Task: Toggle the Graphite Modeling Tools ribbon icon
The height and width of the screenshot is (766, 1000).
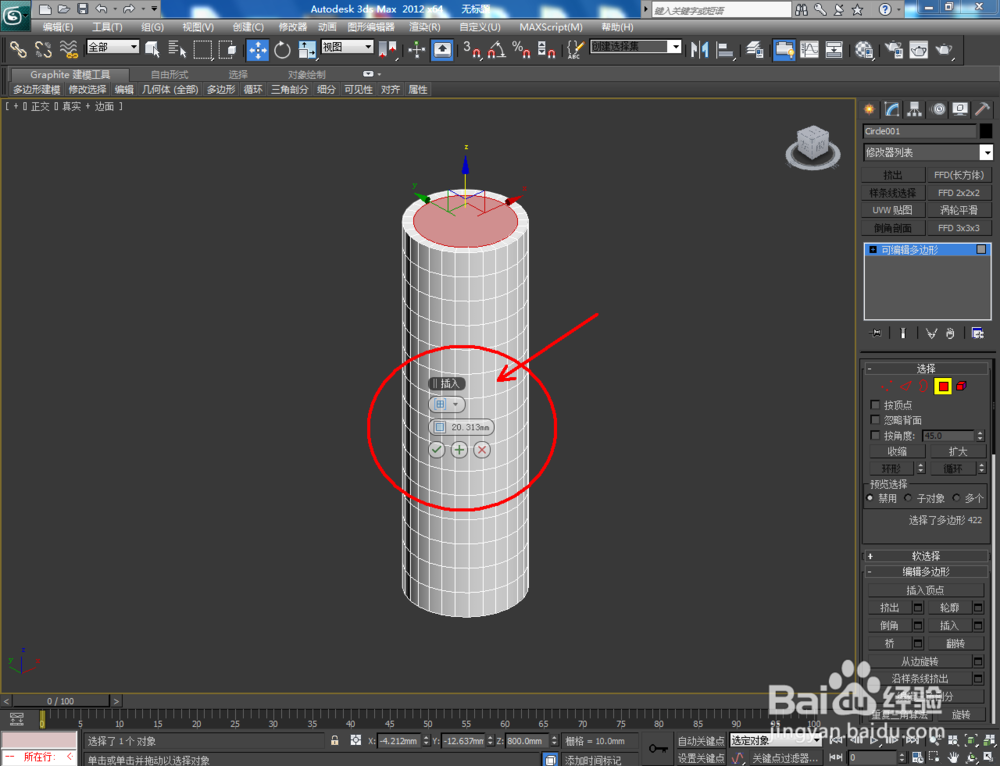Action: tap(784, 49)
